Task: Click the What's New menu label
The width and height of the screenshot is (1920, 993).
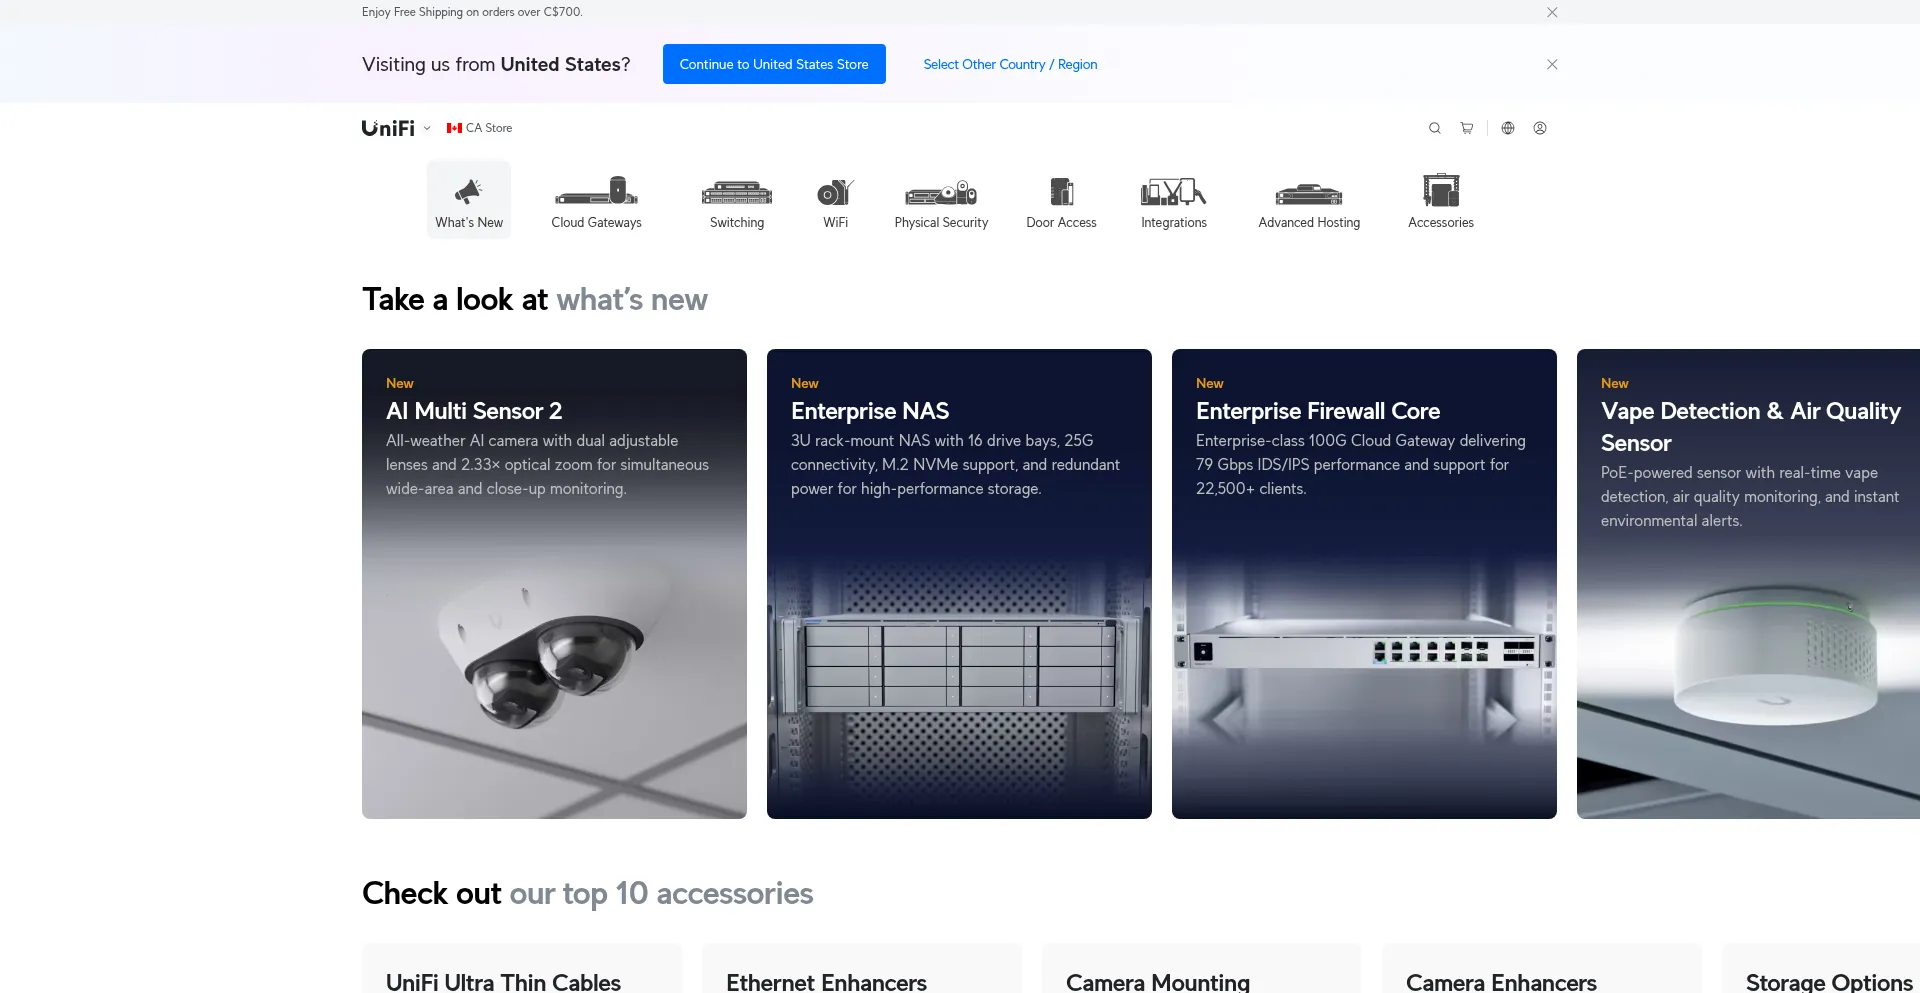Action: pos(469,223)
